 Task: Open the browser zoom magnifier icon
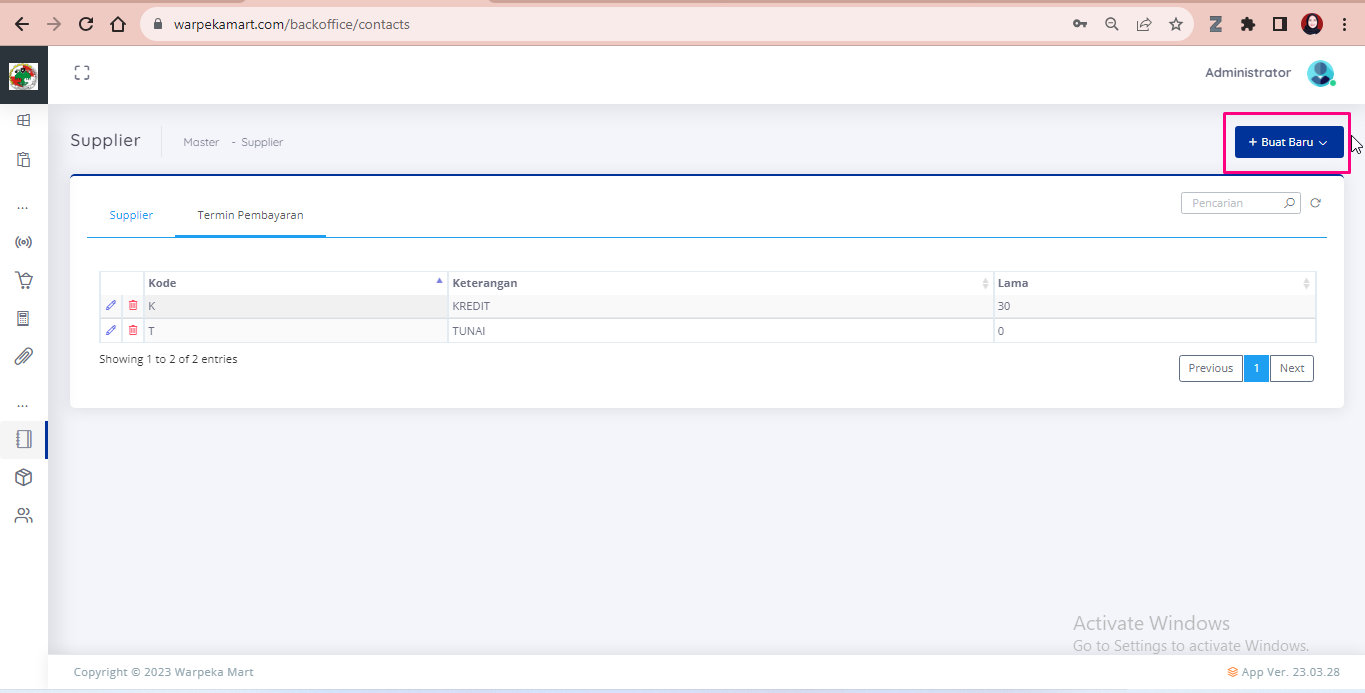(x=1111, y=24)
